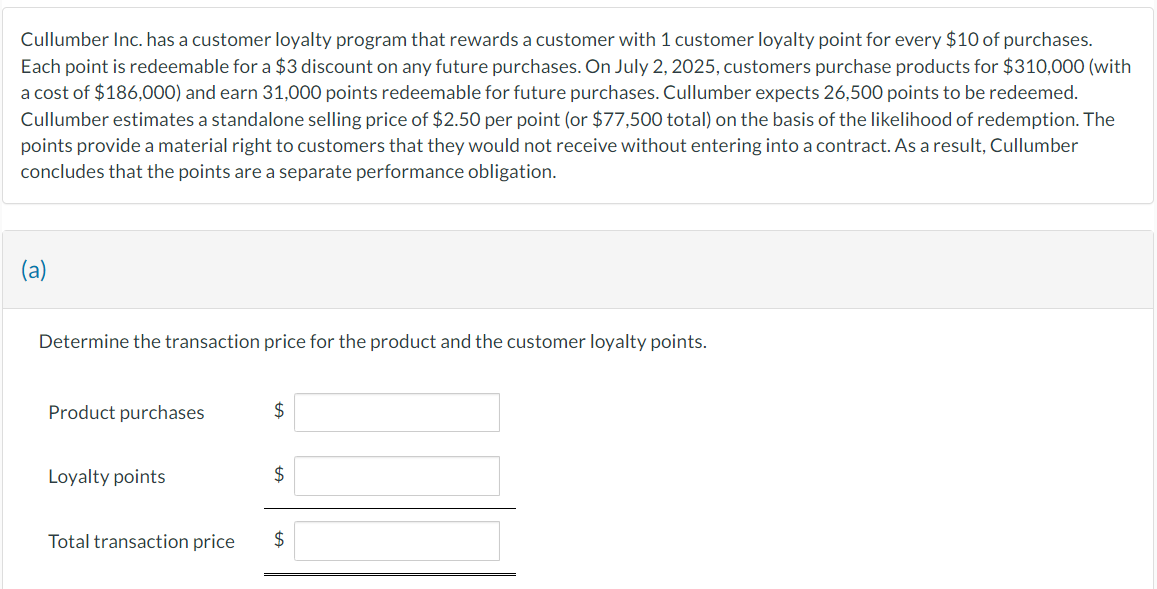Click the Total transaction price label
The width and height of the screenshot is (1157, 589).
[141, 541]
